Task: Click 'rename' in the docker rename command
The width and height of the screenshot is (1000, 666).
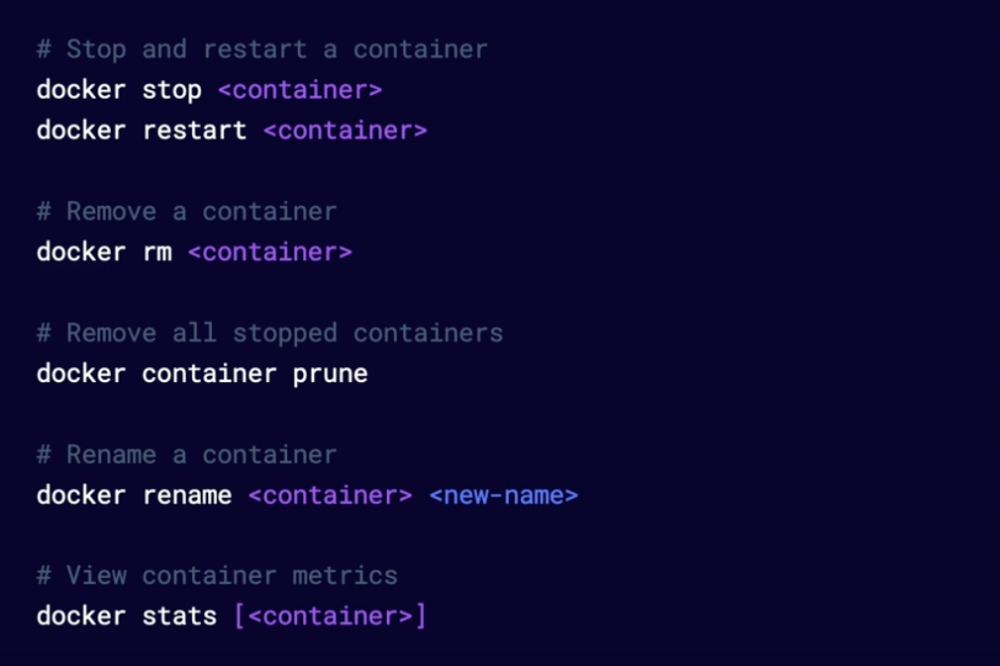Action: [x=187, y=496]
